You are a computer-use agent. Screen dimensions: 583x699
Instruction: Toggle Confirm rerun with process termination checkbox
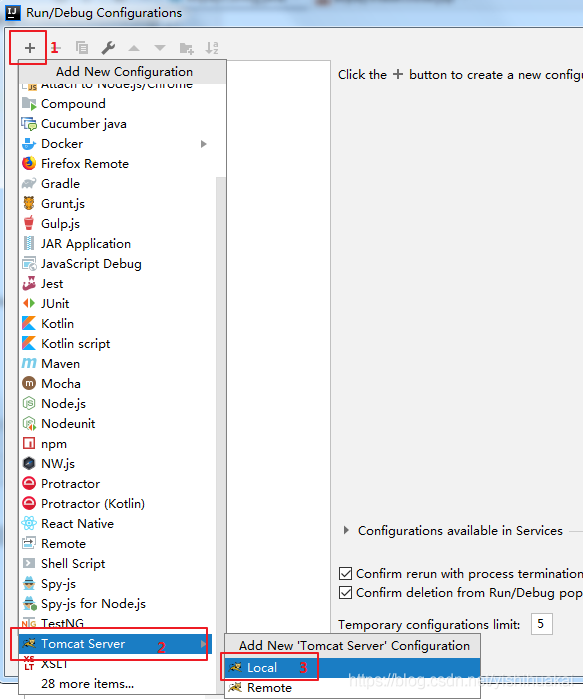[345, 573]
